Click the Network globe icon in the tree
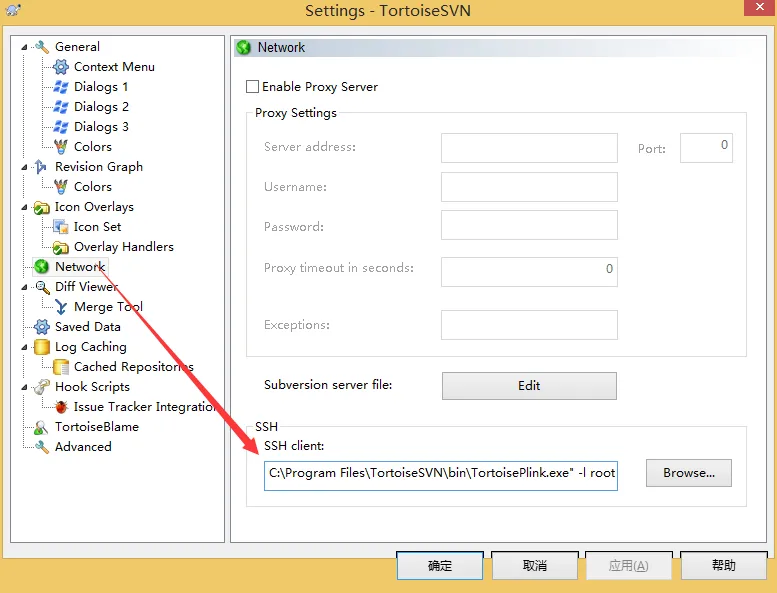Image resolution: width=777 pixels, height=593 pixels. (x=42, y=267)
